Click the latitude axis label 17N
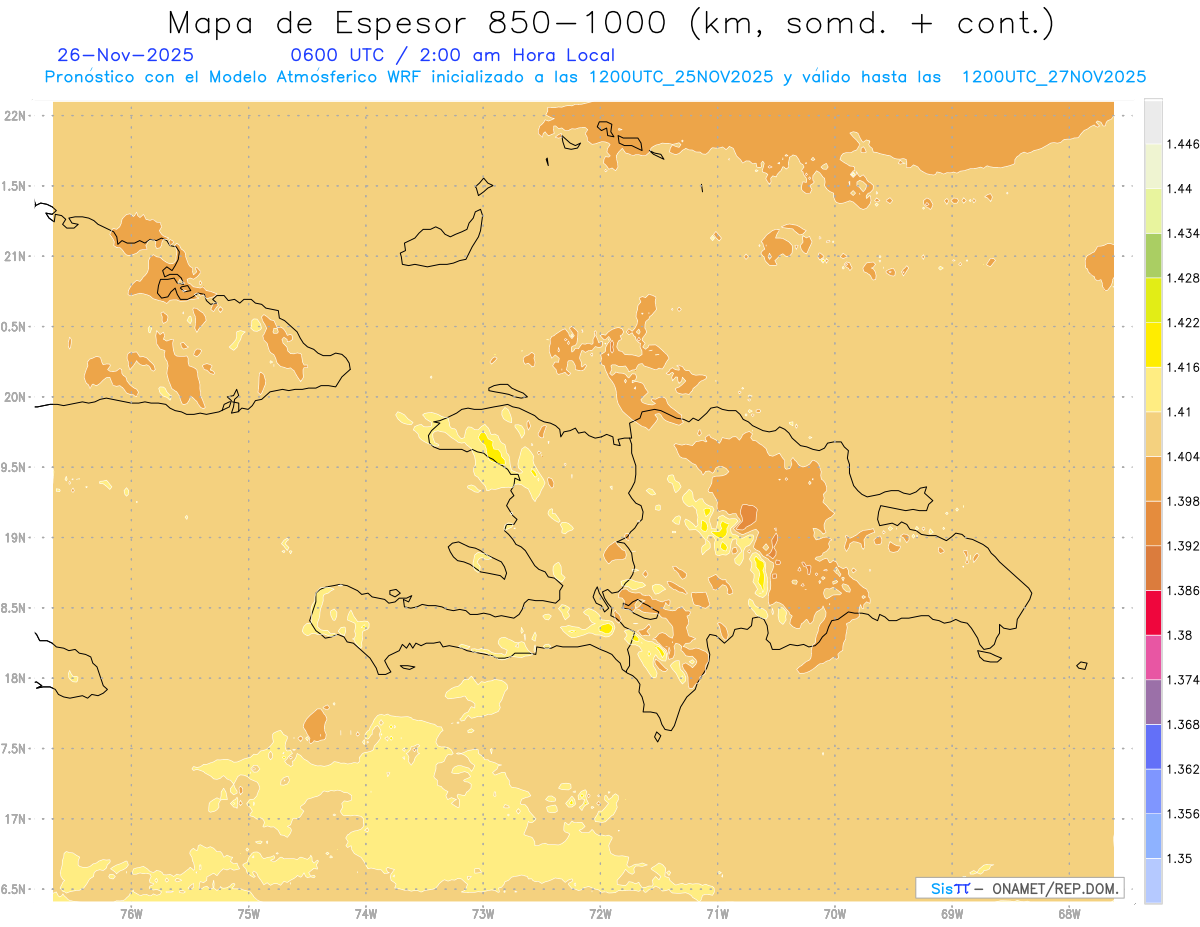Screen dimensions: 1200x927 15,819
